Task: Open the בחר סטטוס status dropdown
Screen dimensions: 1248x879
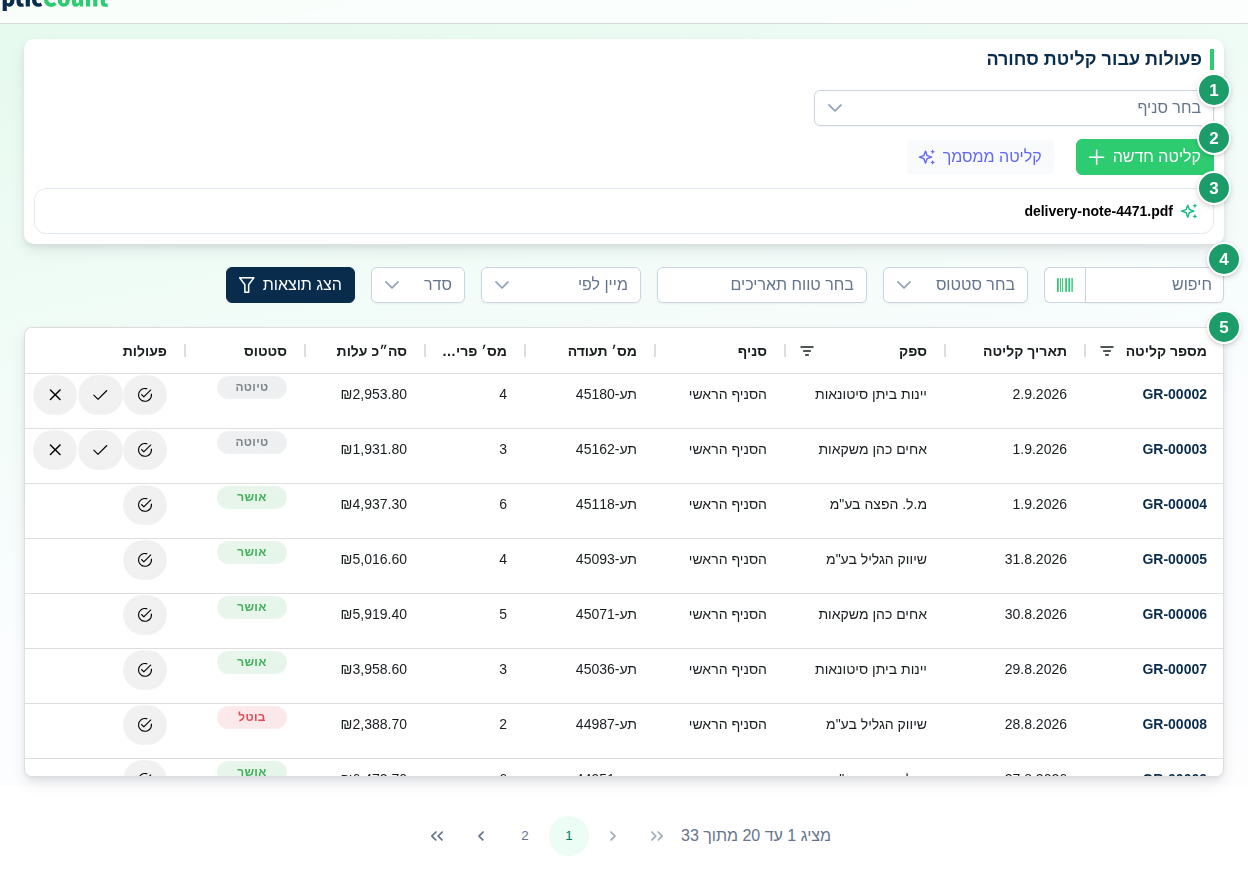Action: tap(955, 285)
